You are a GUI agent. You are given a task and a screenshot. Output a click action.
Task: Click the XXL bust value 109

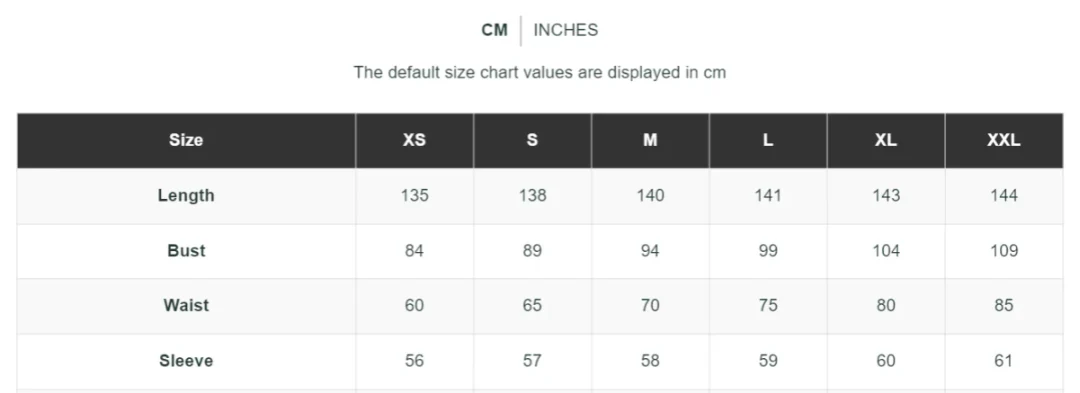[1004, 251]
